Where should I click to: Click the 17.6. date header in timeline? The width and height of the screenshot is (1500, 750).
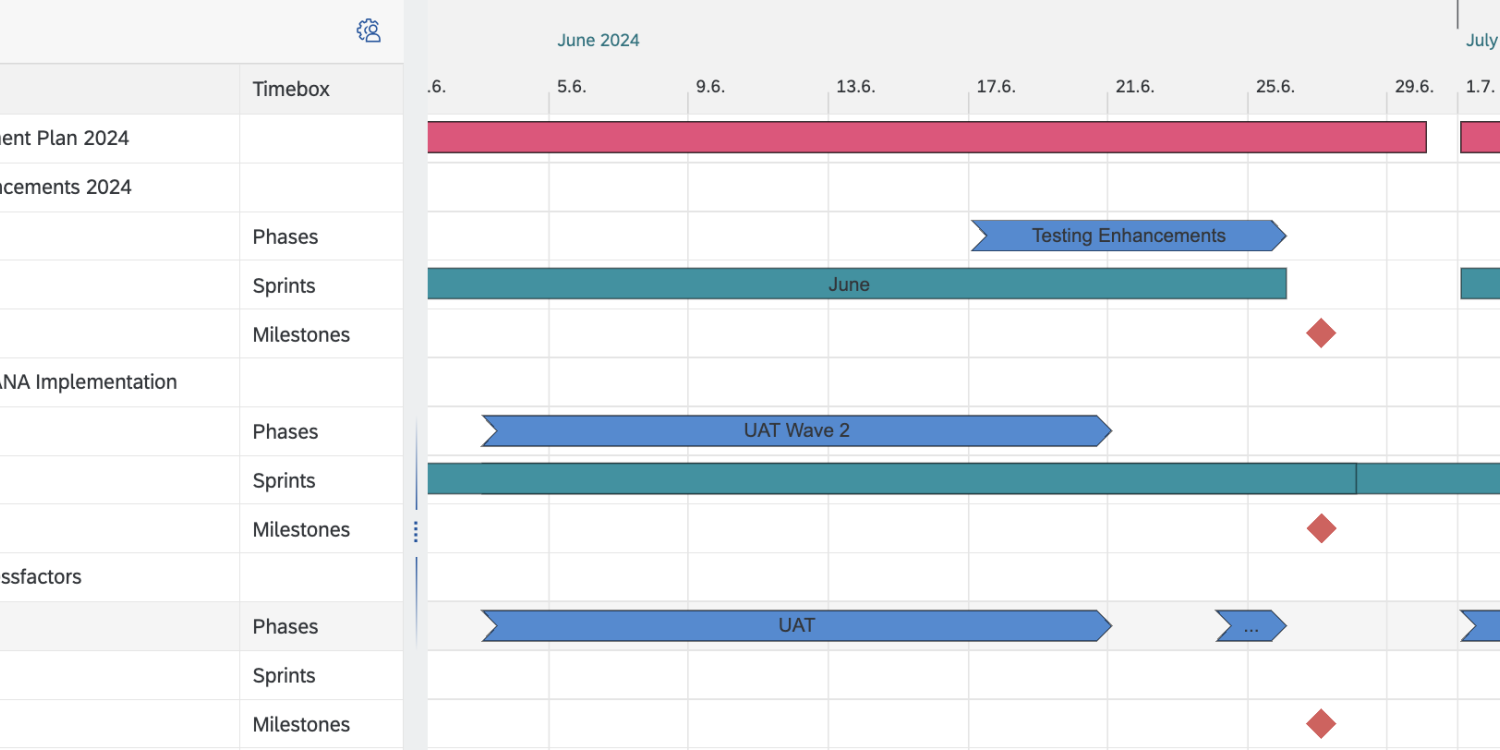996,87
